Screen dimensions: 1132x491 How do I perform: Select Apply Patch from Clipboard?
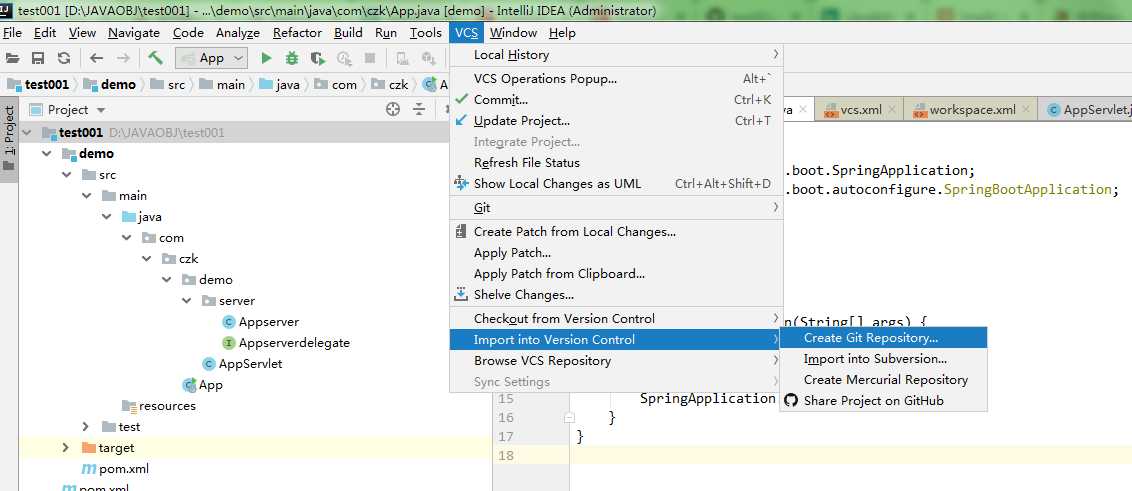[x=616, y=274]
